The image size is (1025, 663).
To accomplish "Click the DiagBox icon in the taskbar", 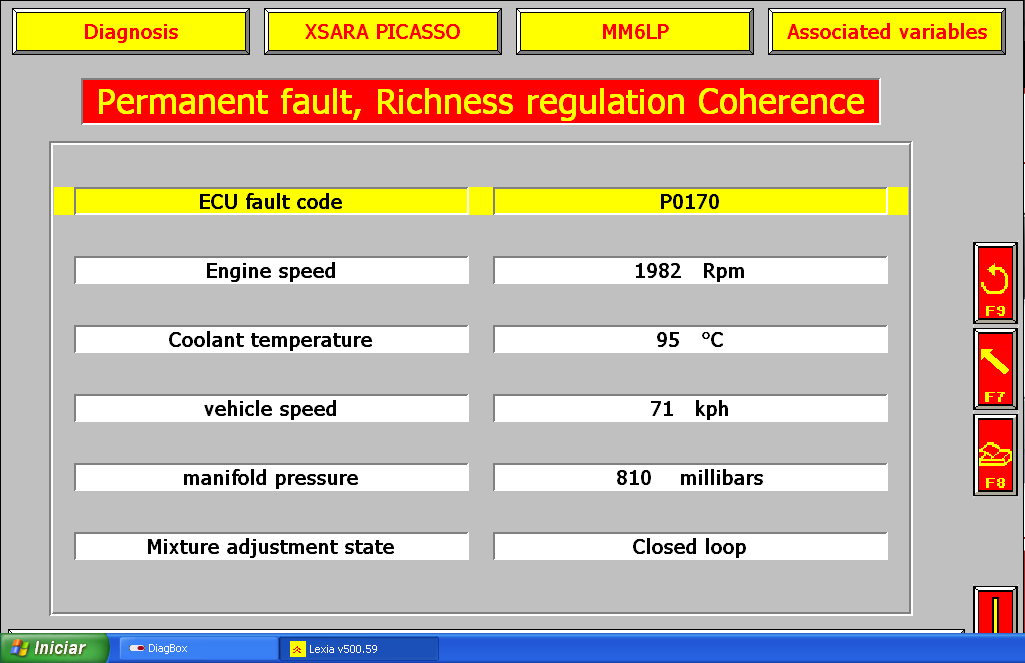I will pos(137,649).
